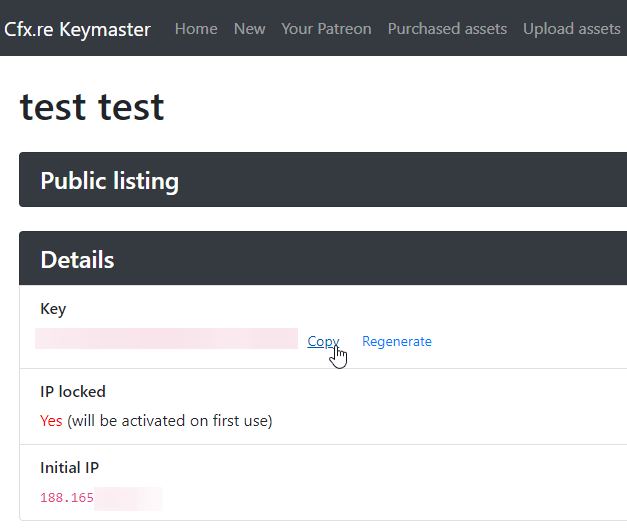Click the 'will be activated on first use' note
The height and width of the screenshot is (531, 627).
(x=170, y=421)
